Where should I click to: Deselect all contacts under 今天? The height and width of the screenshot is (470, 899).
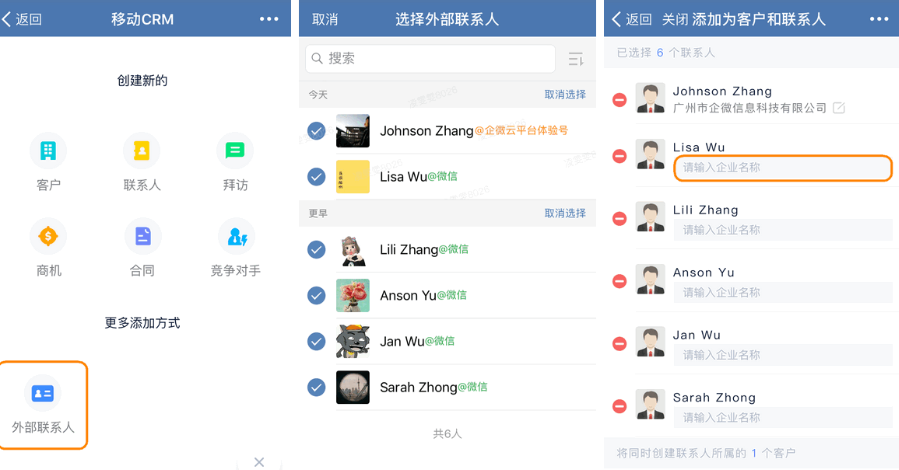click(x=565, y=95)
